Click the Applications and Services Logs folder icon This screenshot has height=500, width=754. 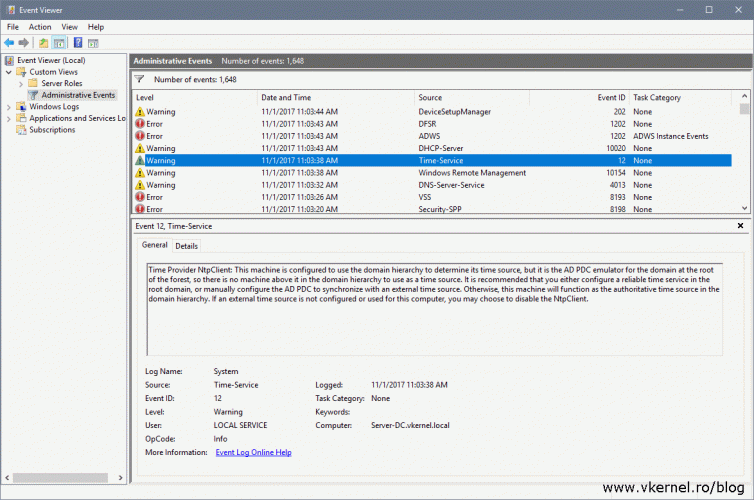click(21, 118)
